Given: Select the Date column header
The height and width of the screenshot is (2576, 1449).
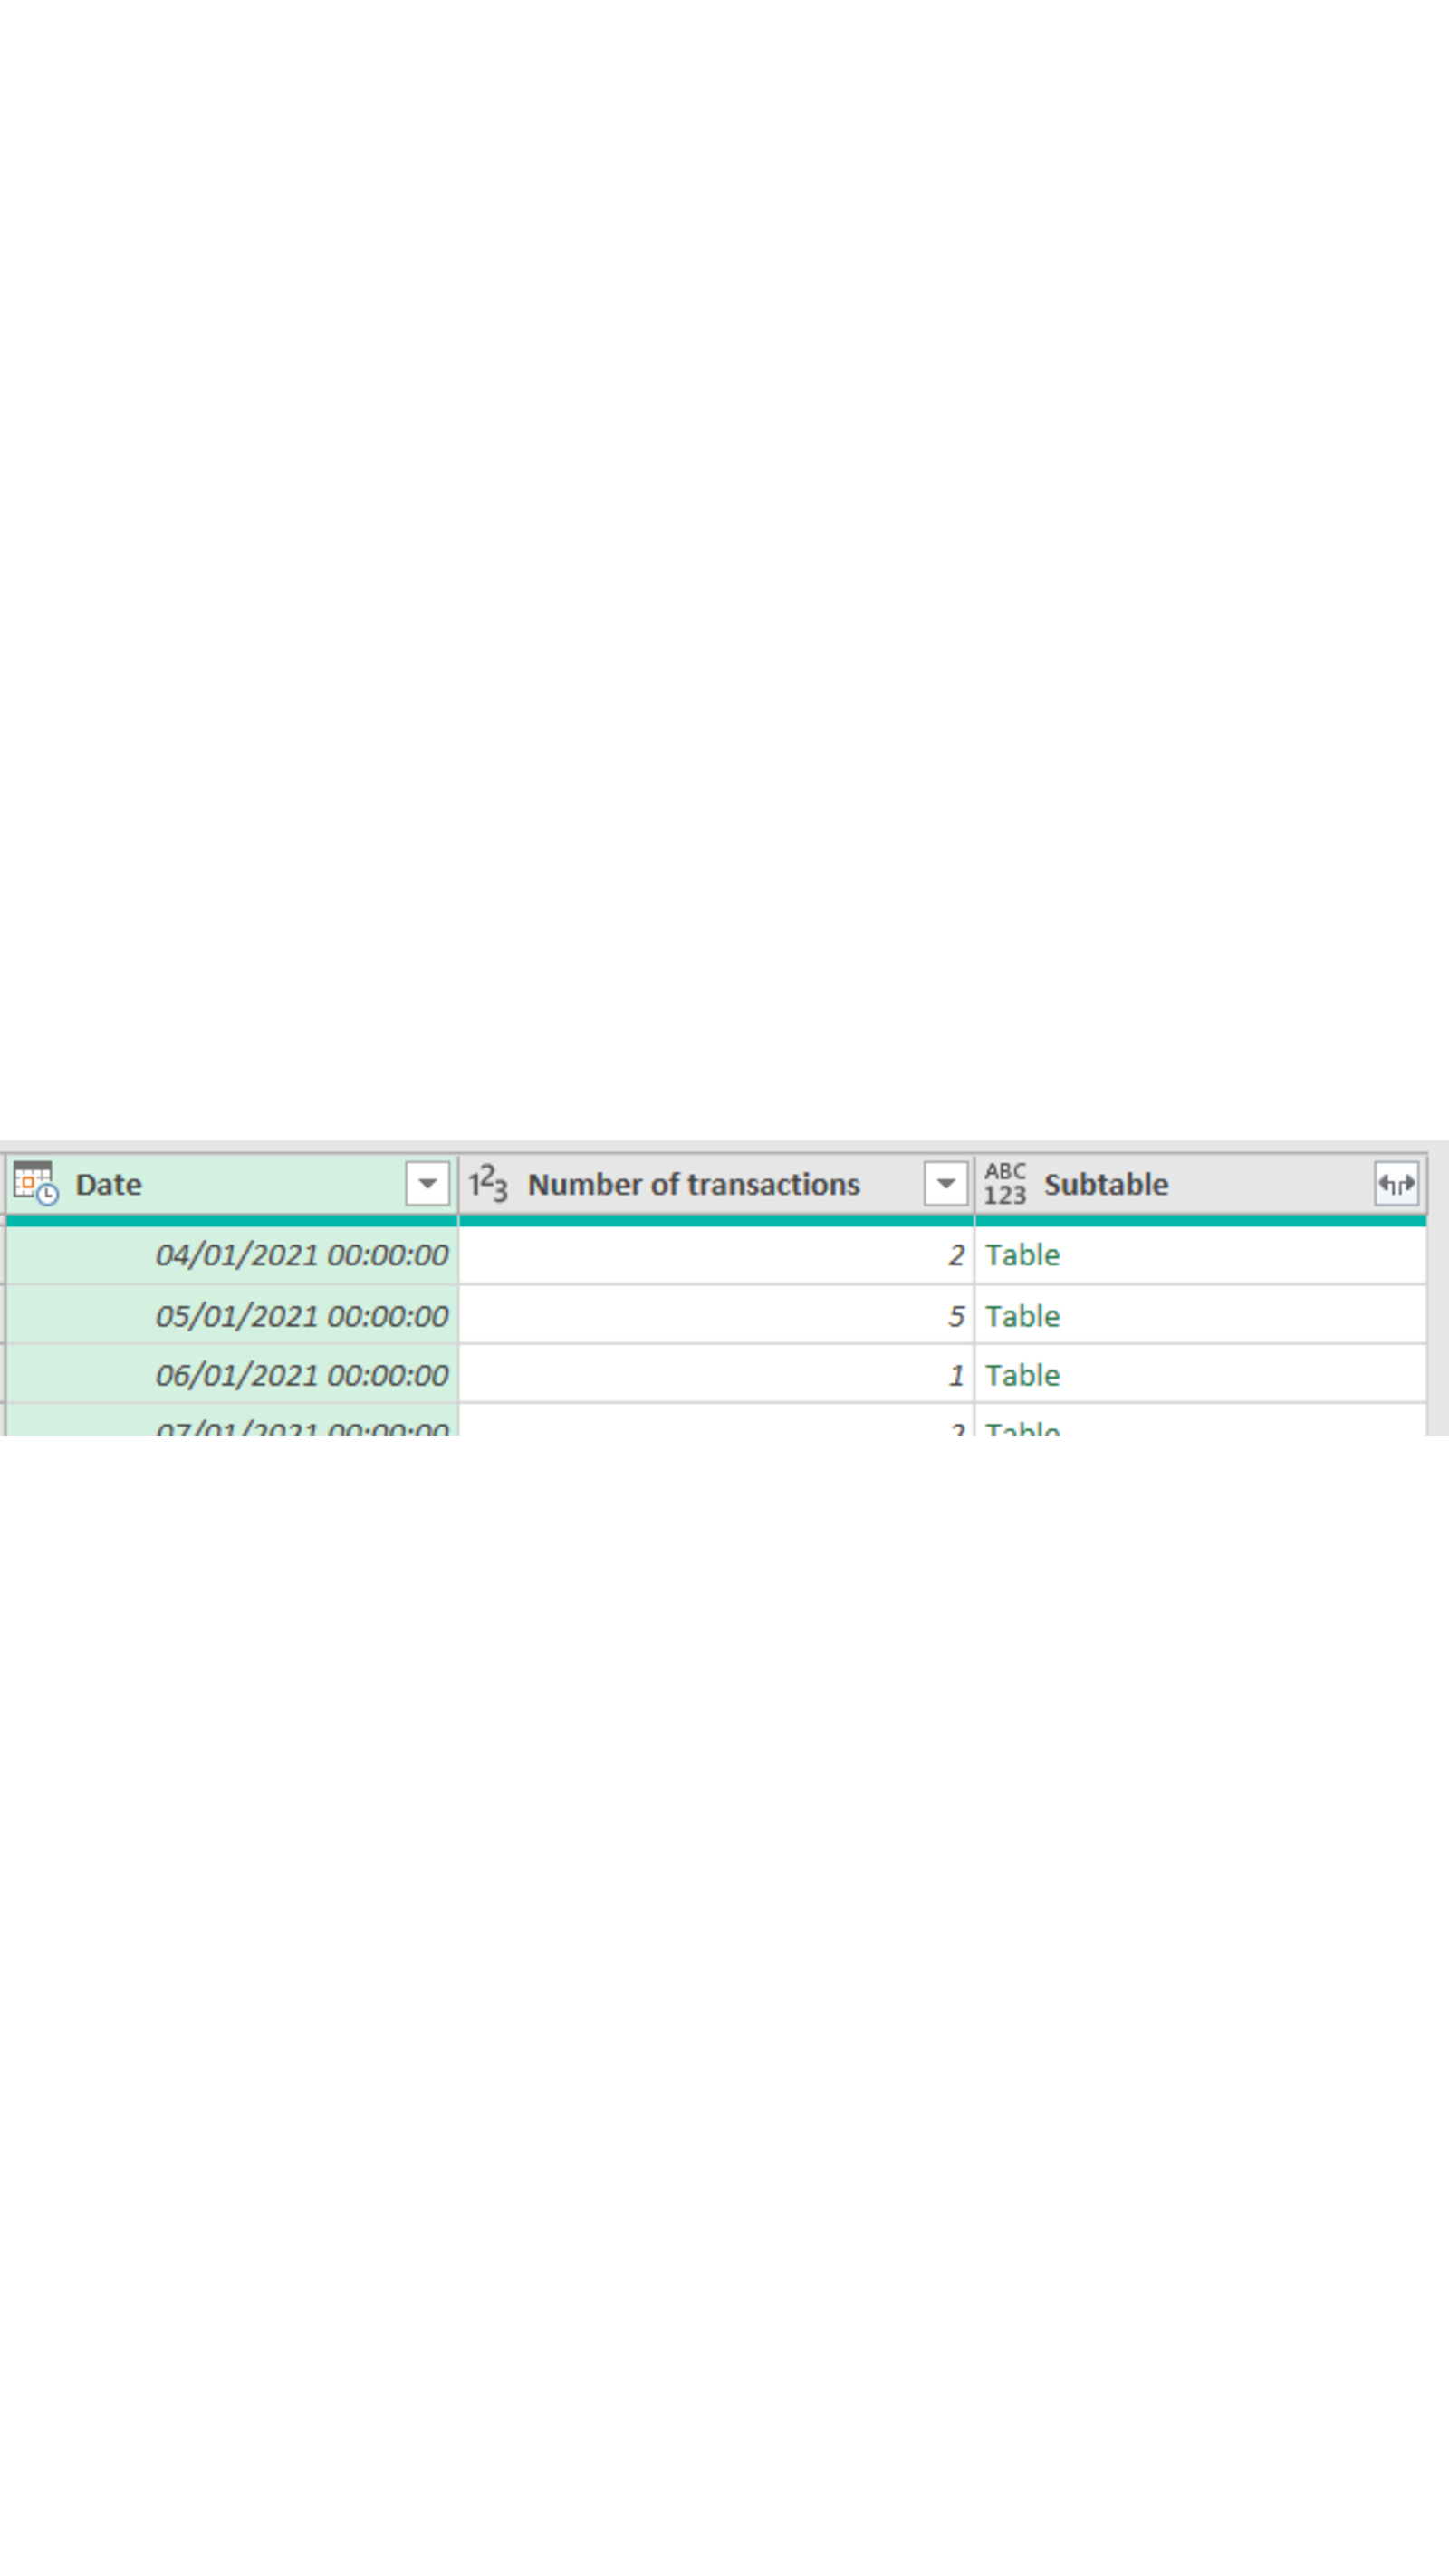Looking at the screenshot, I should point(109,1184).
